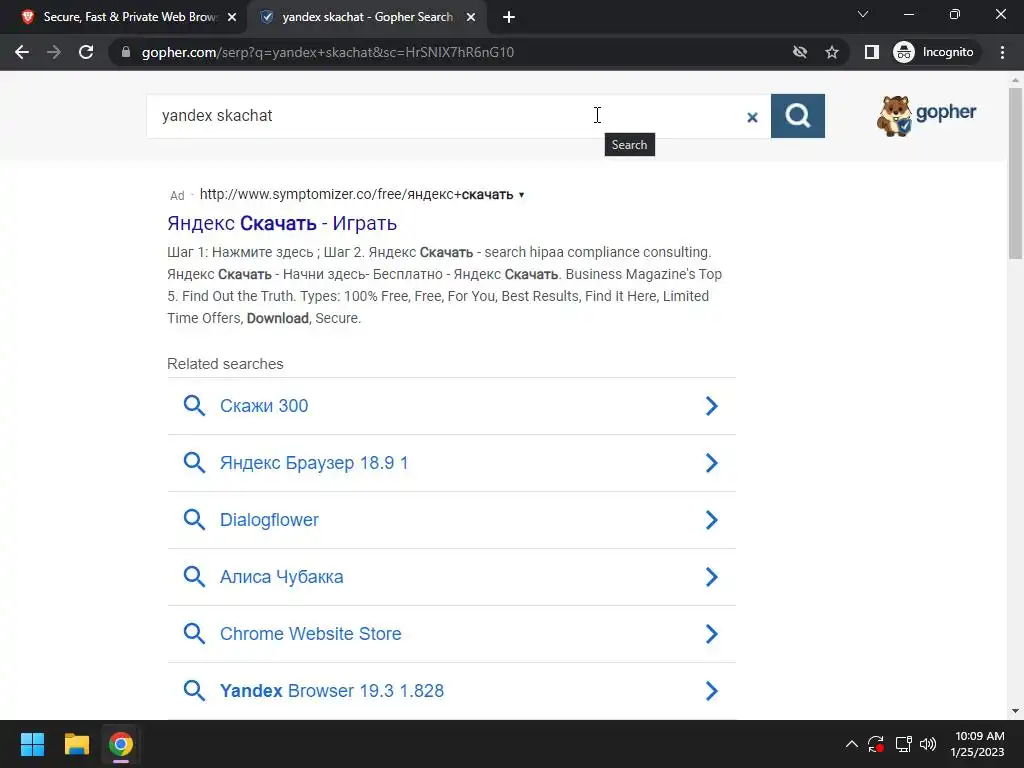Open network settings tray icon
The width and height of the screenshot is (1024, 768).
pos(903,744)
